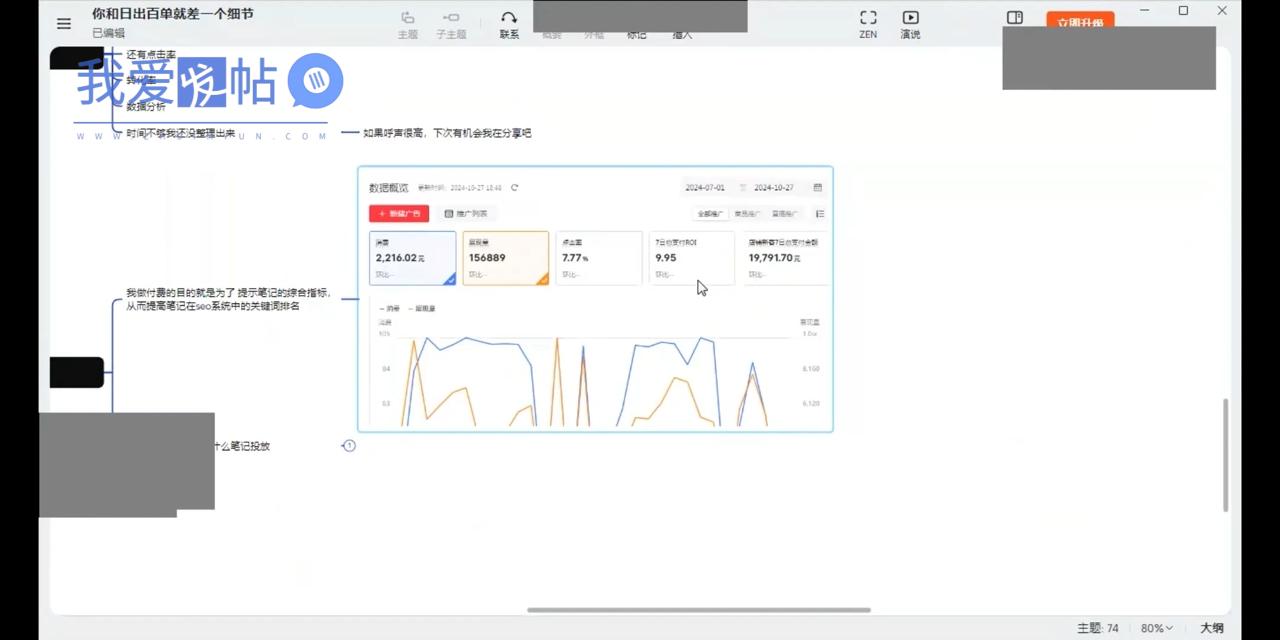Click the orange 展现量 legend entry in chart
The image size is (1280, 640).
tap(422, 309)
